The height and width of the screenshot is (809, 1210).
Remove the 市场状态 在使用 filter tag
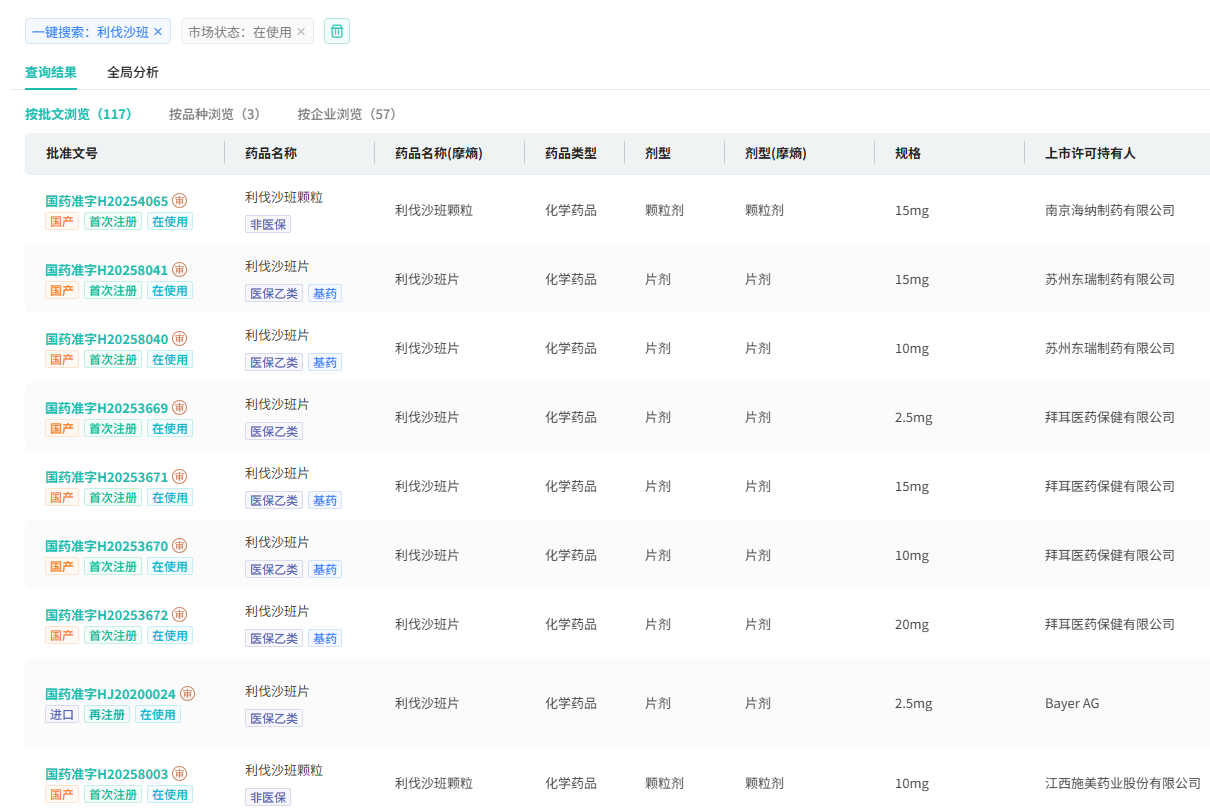301,32
